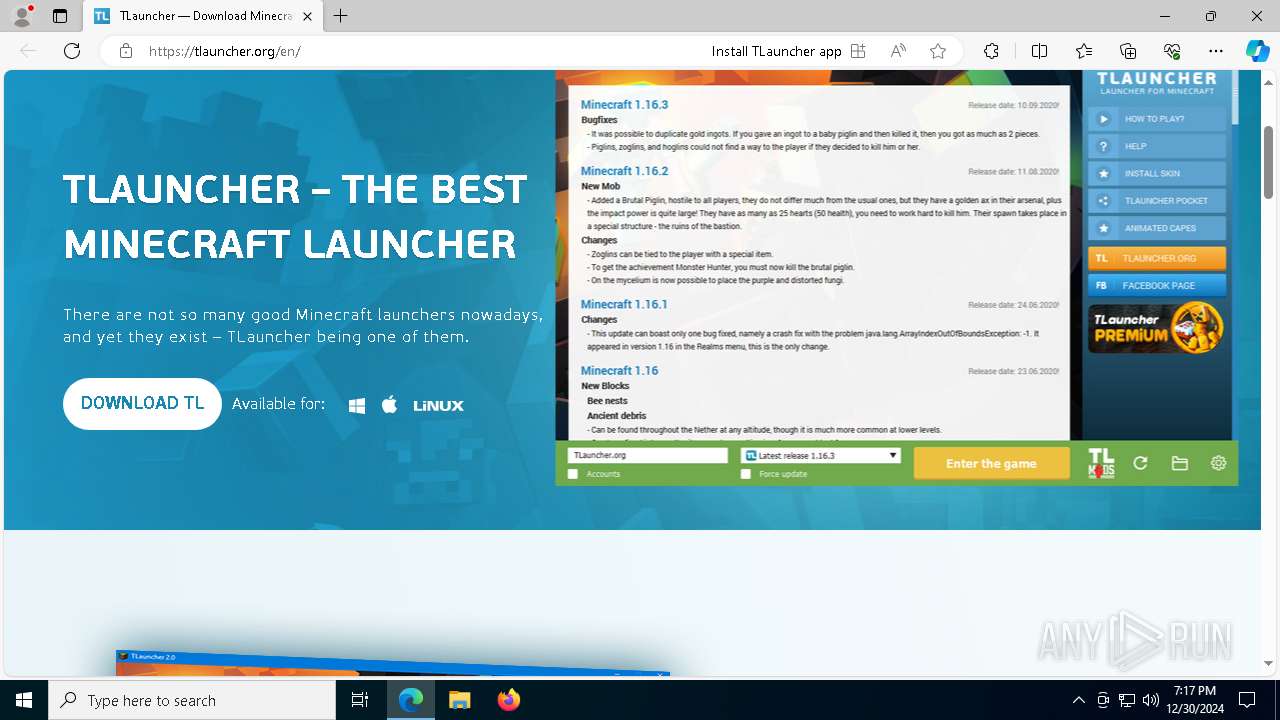Open Browser essentials heart icon
This screenshot has width=1280, height=720.
point(1172,51)
